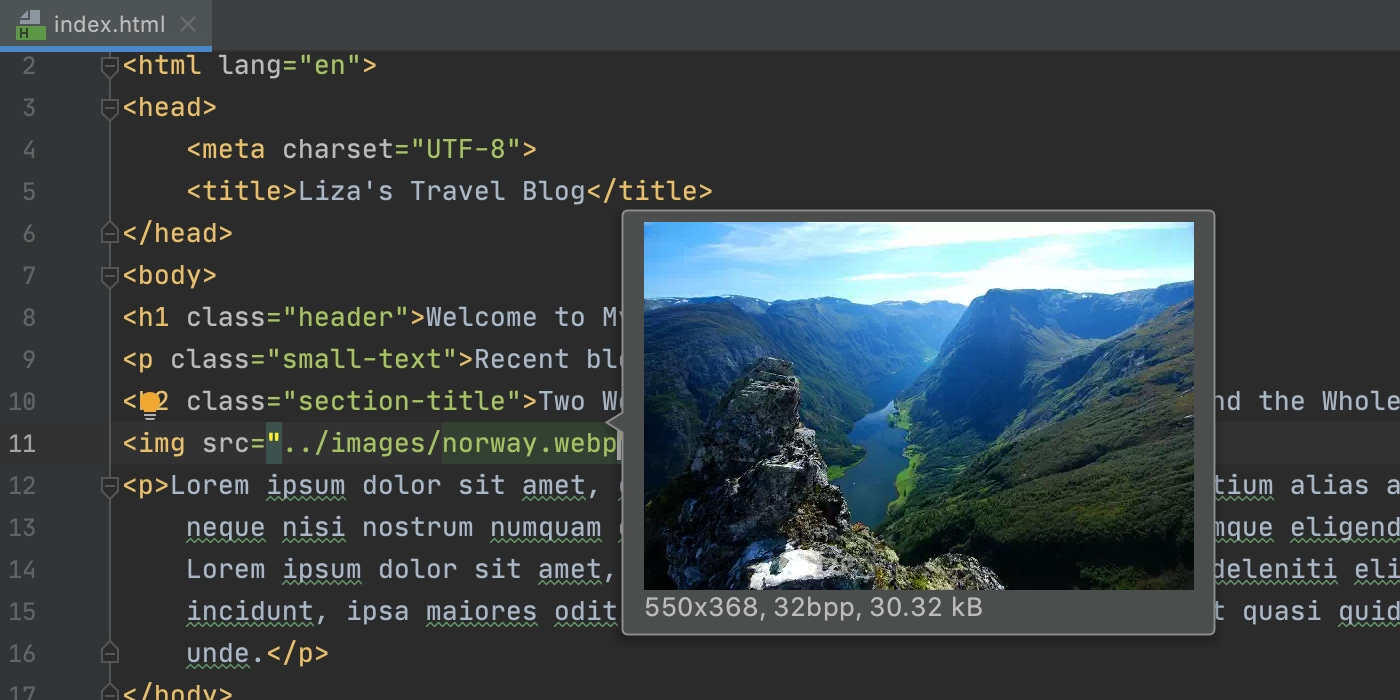Screen dimensions: 1400x700
Task: Click gutter line number 5
Action: [28, 192]
